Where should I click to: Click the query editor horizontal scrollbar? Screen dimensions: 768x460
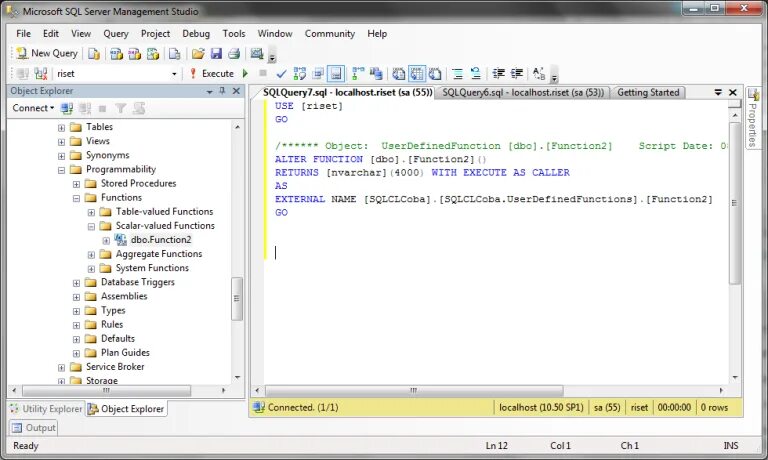coord(414,390)
